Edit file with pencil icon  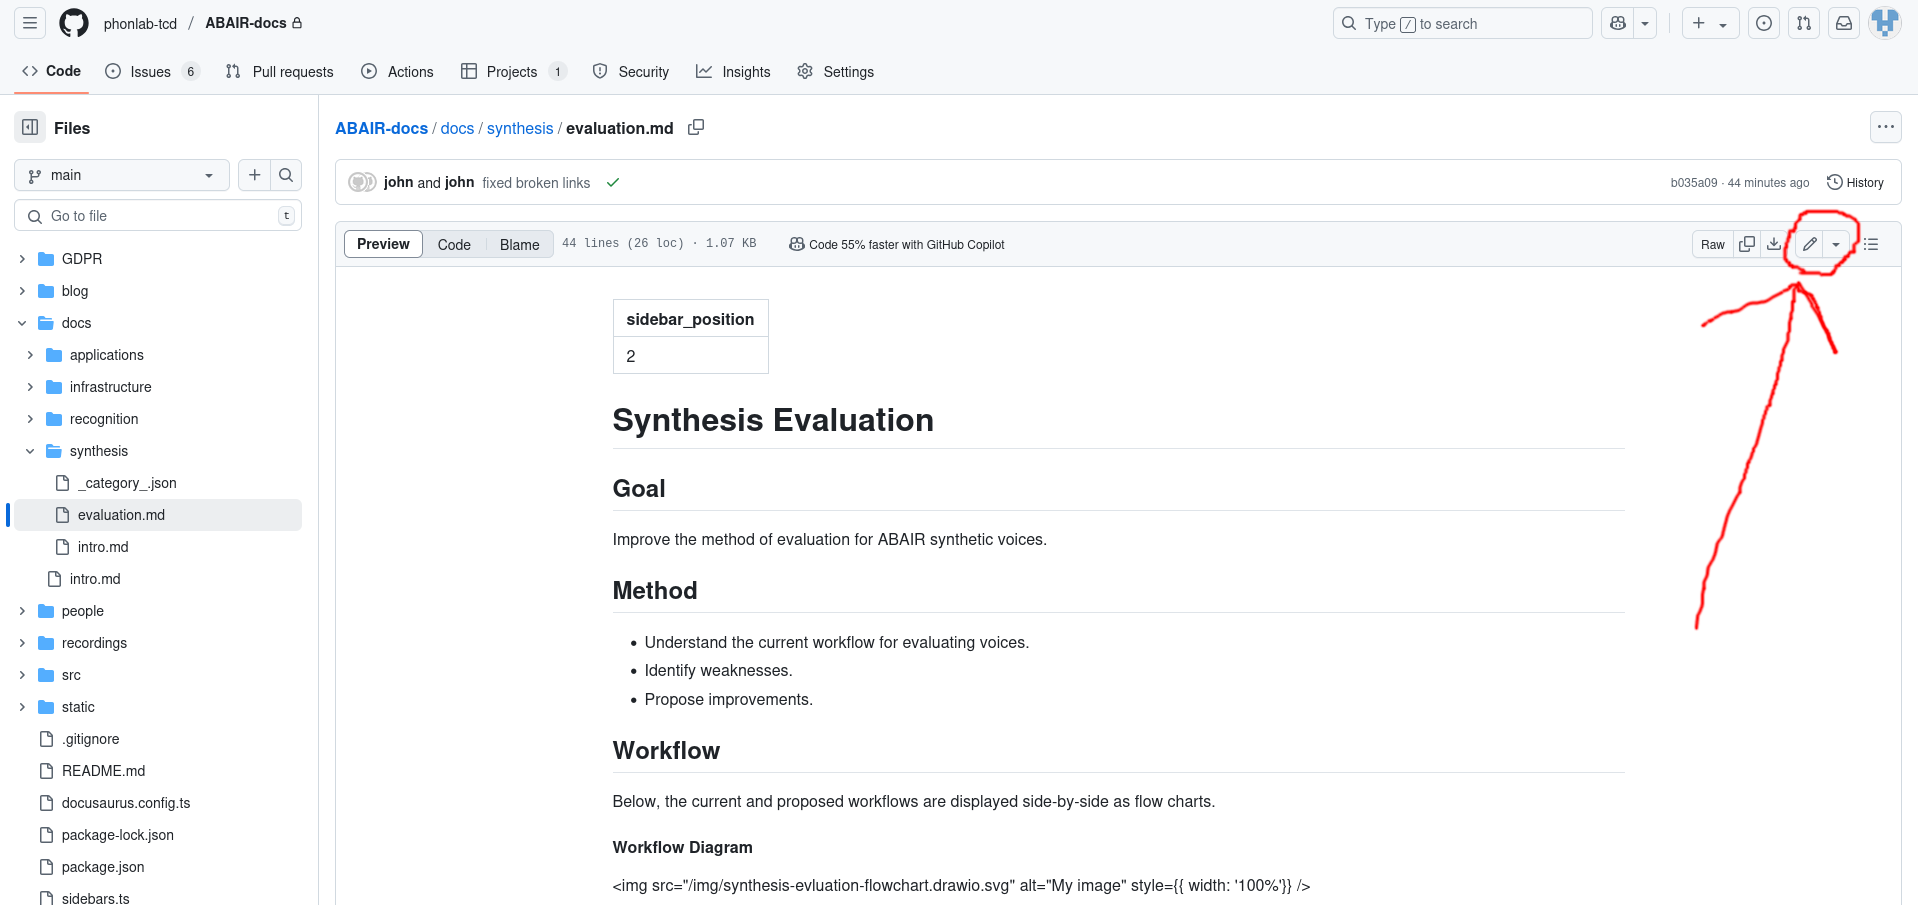1809,244
